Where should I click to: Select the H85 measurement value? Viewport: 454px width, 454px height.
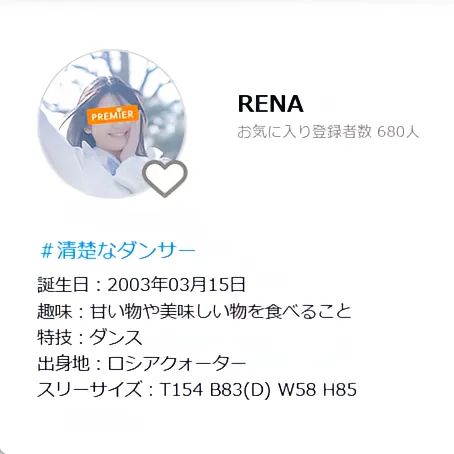coord(340,389)
